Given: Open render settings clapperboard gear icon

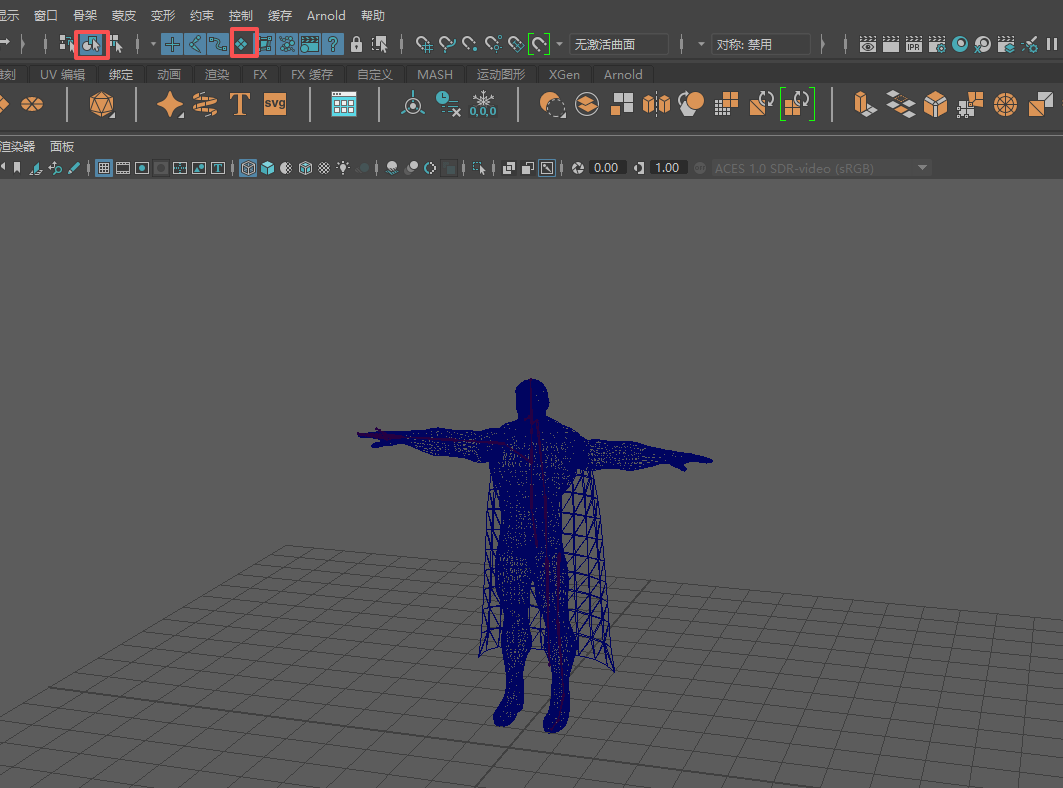Looking at the screenshot, I should (x=937, y=45).
